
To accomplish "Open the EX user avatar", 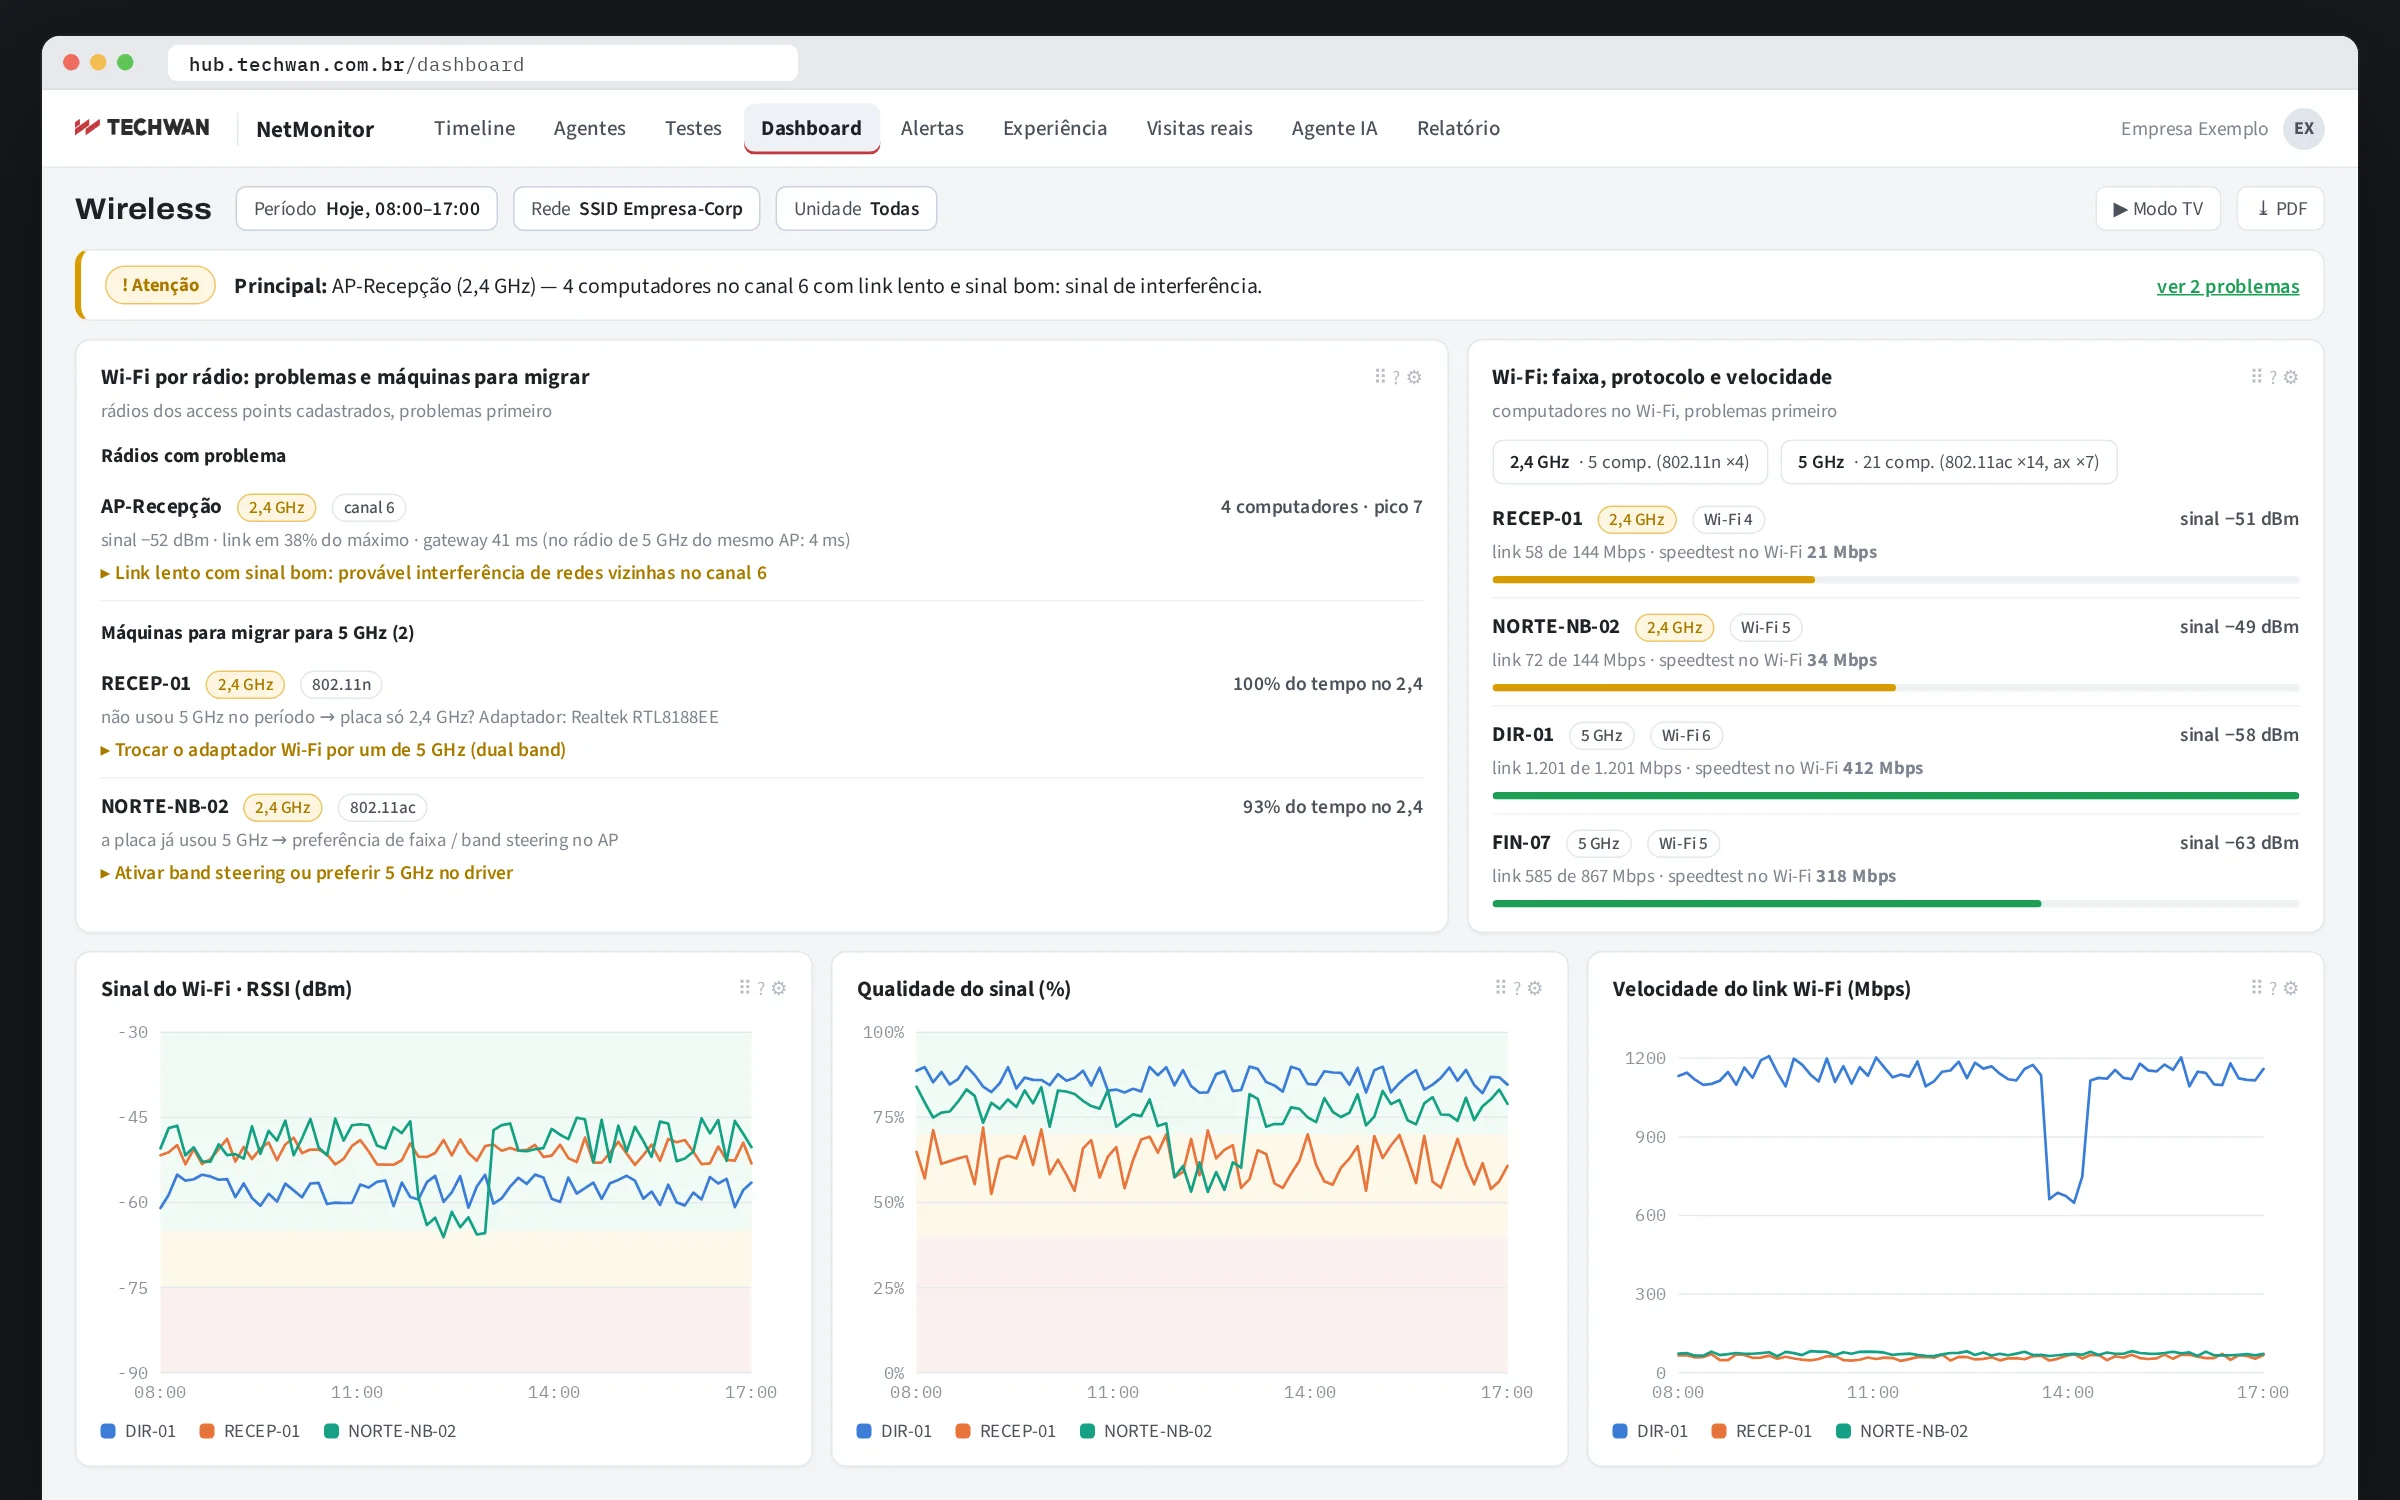I will coord(2303,128).
